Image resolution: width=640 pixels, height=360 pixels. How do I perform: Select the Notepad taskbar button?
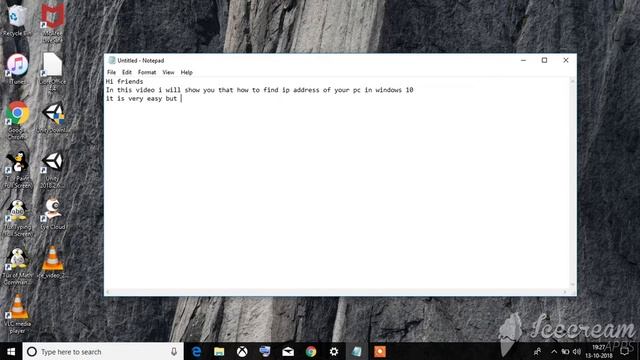coord(357,351)
